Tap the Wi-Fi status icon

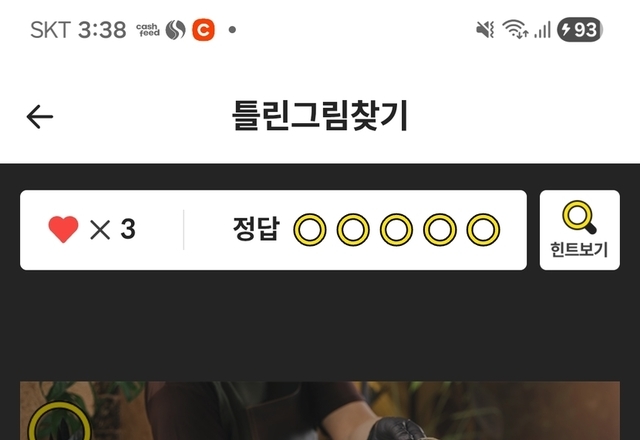516,29
